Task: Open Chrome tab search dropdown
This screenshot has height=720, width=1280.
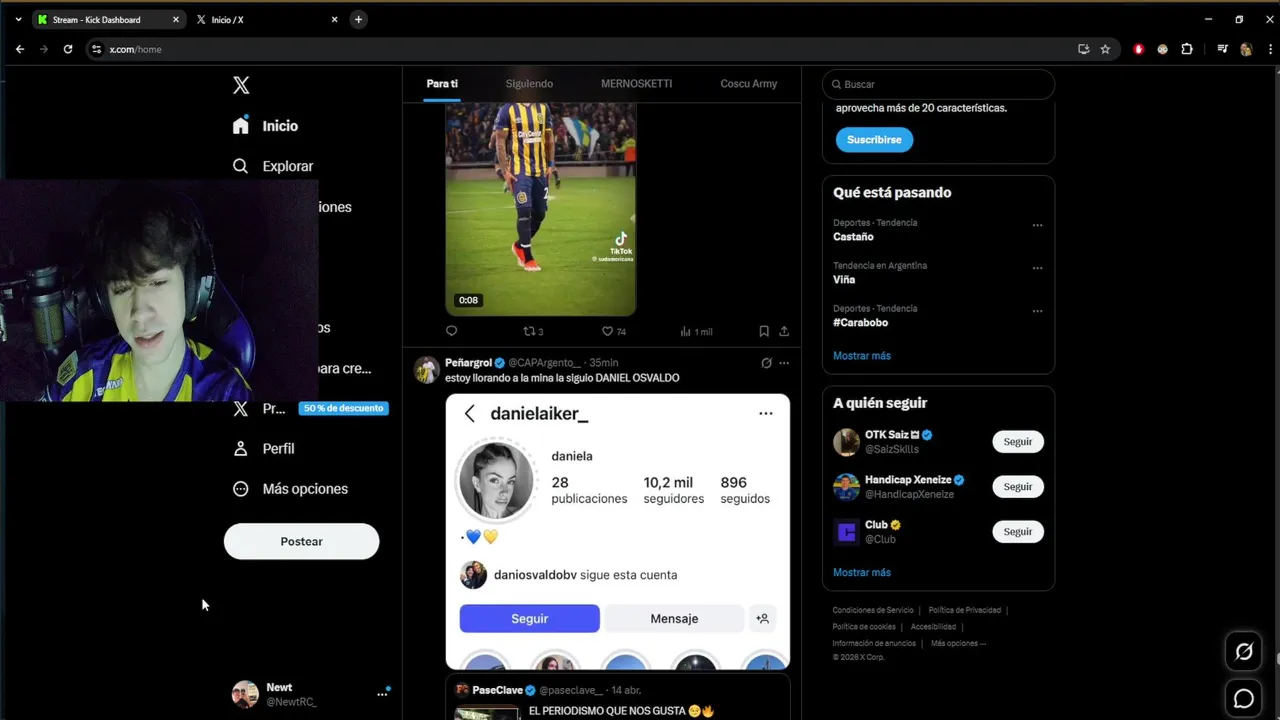Action: tap(18, 19)
